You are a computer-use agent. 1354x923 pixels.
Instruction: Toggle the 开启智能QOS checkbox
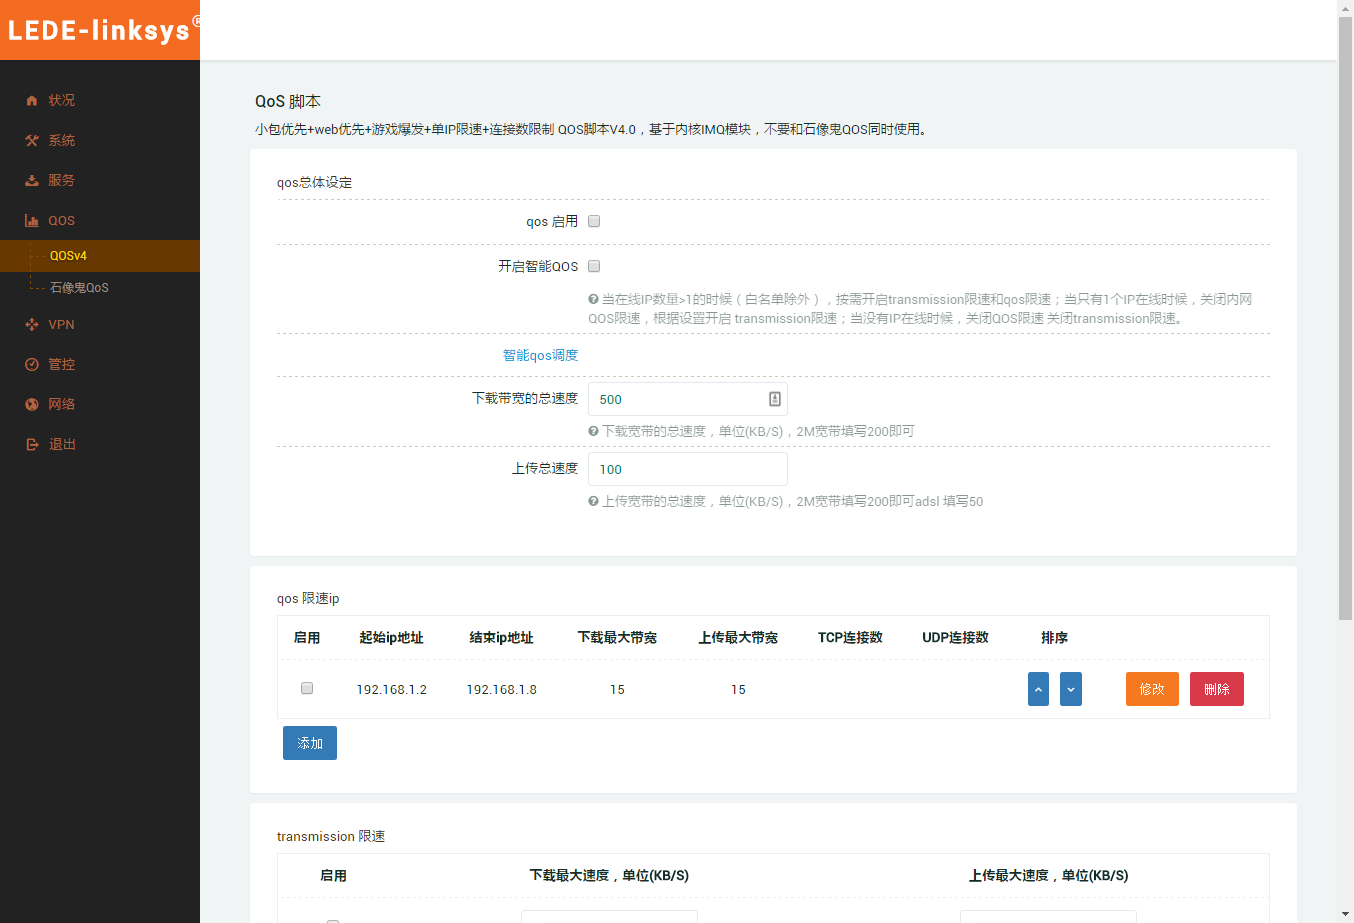594,266
